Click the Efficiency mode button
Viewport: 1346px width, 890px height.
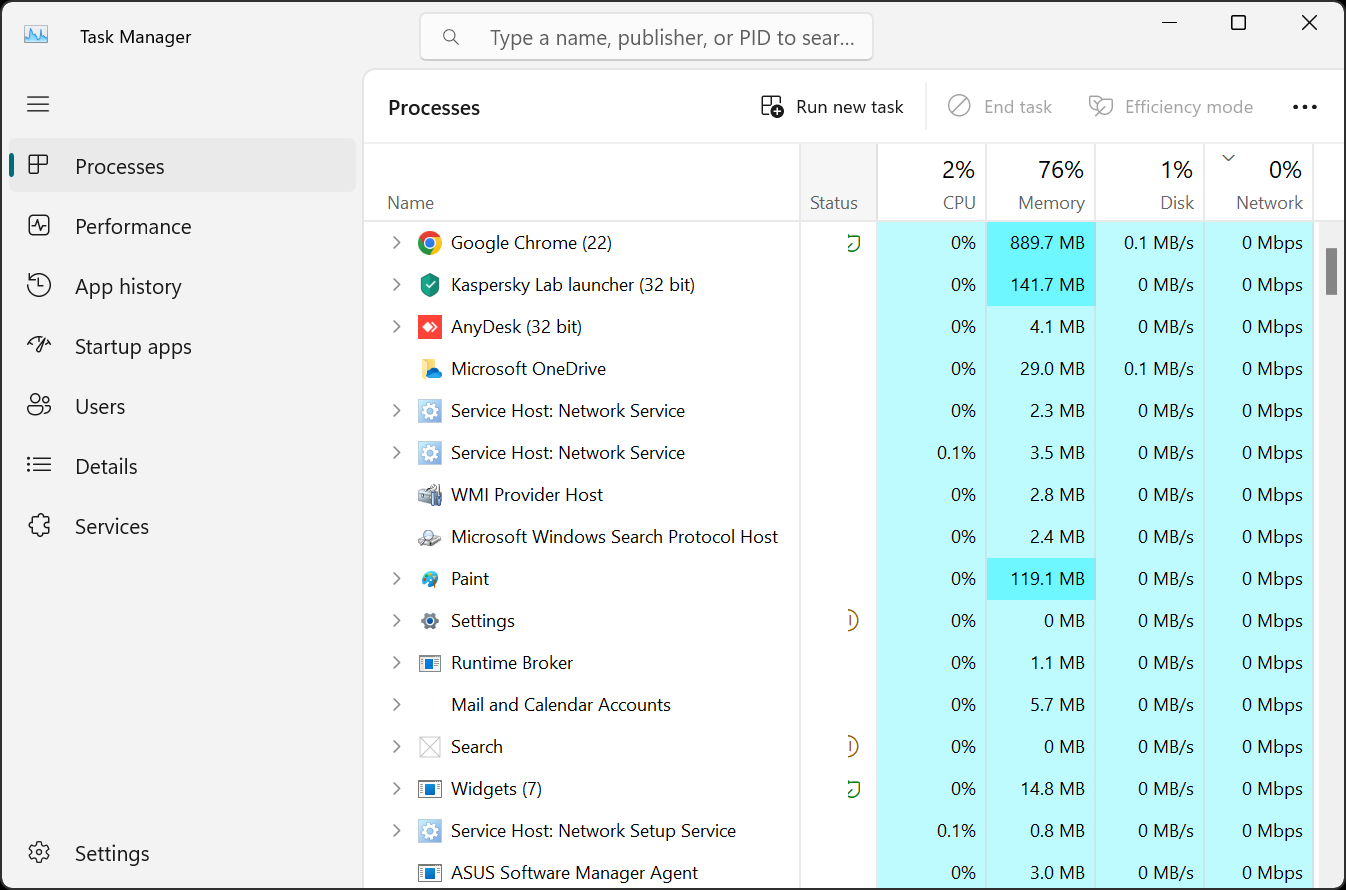pyautogui.click(x=1171, y=107)
